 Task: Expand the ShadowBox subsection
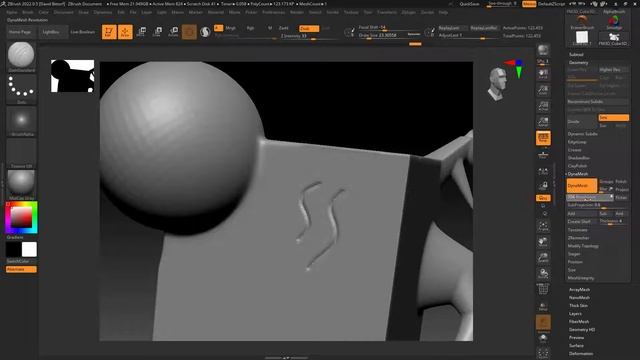tap(578, 158)
